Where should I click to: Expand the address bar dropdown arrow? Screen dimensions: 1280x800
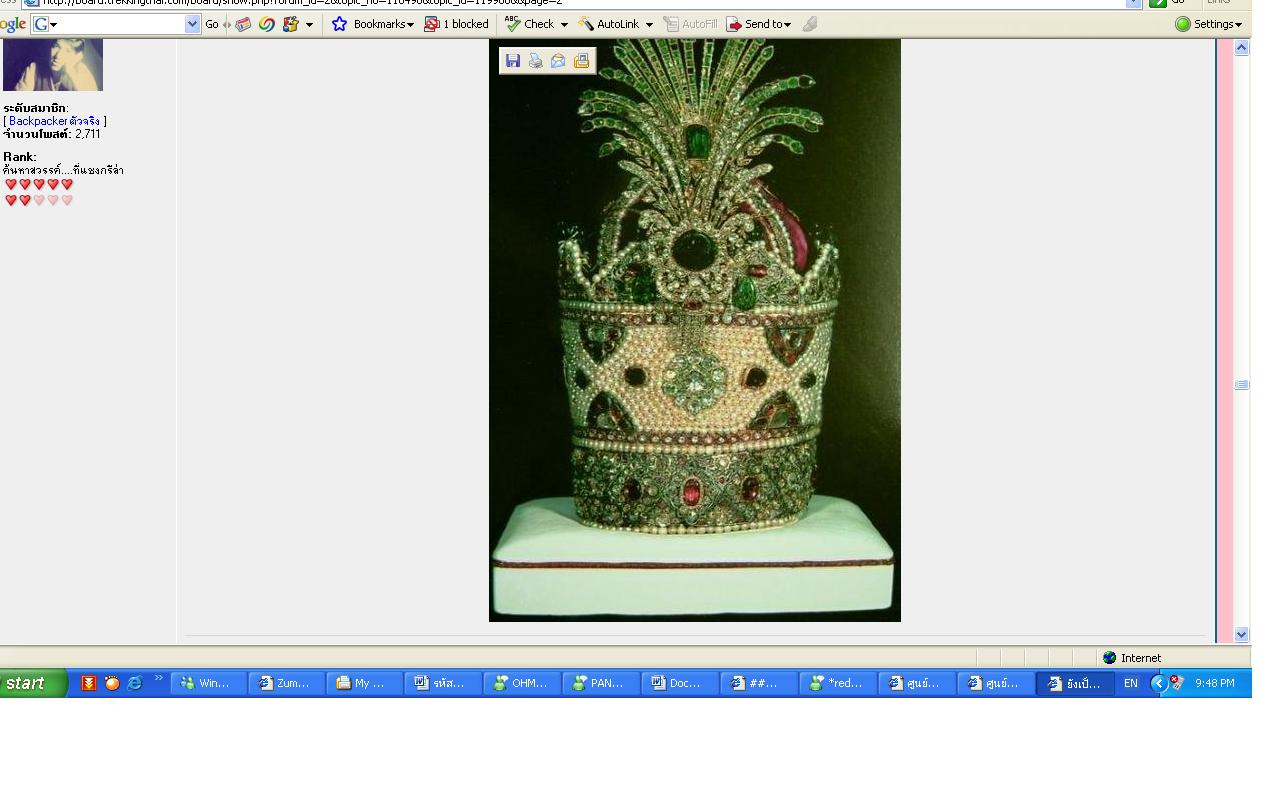[x=1133, y=3]
